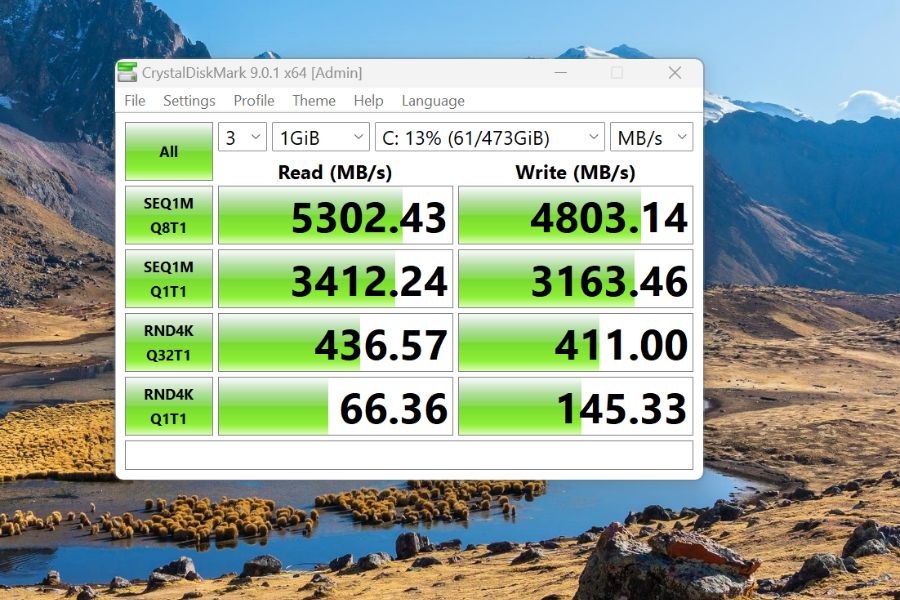Open the test size dropdown showing 1GiB
The width and height of the screenshot is (900, 600).
[x=320, y=137]
